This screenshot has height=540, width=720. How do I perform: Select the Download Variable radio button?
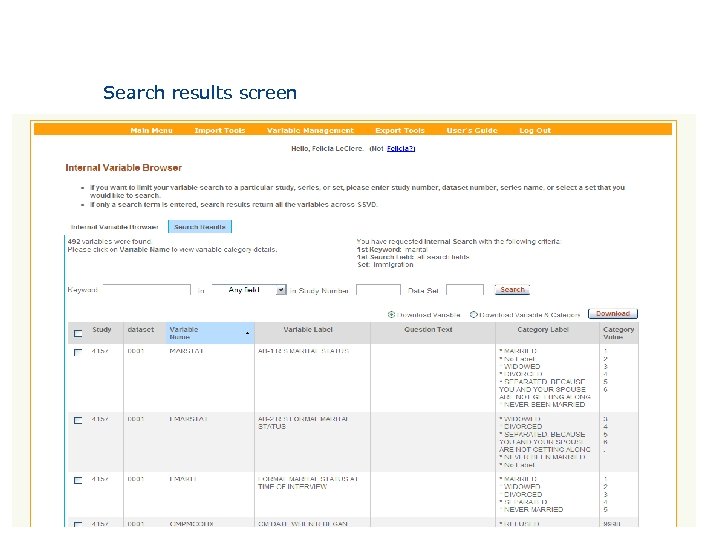391,315
